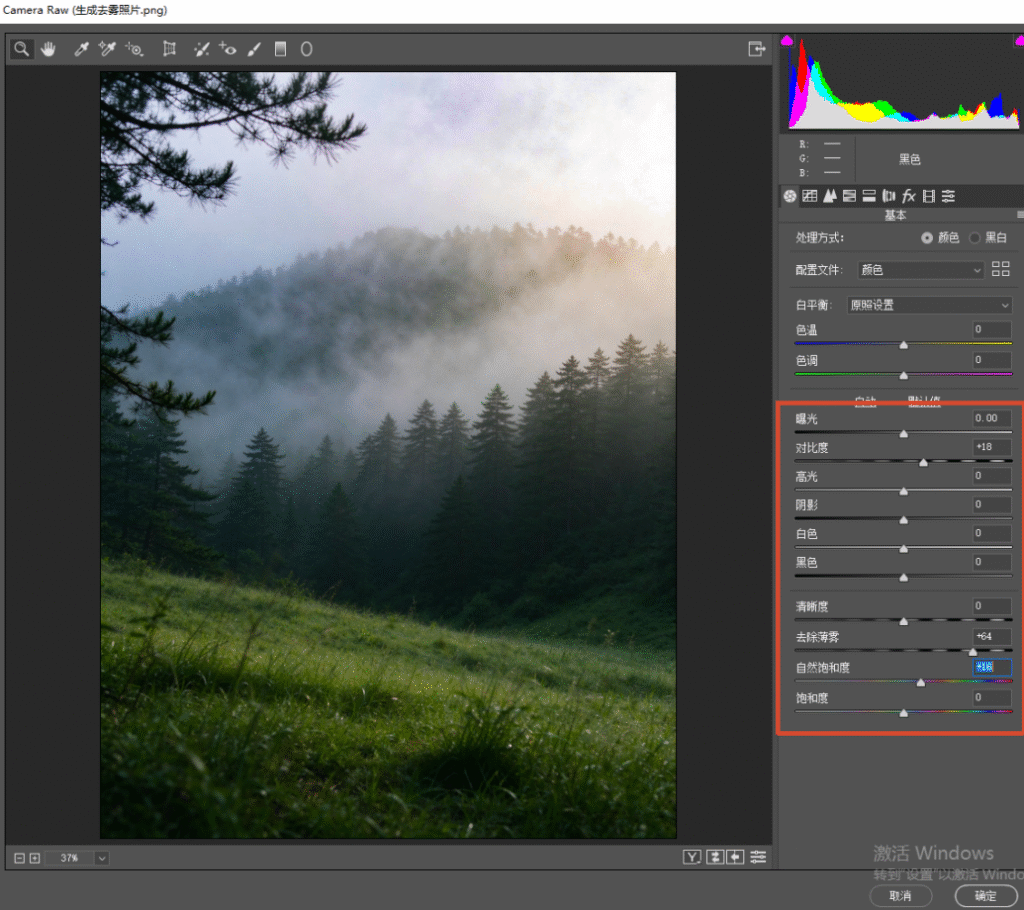Click the 阴影 value field
This screenshot has height=910, width=1024.
tap(992, 504)
